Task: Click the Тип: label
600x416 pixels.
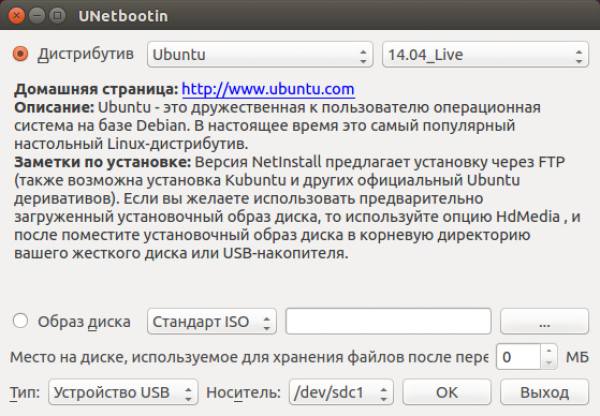Action: click(25, 392)
